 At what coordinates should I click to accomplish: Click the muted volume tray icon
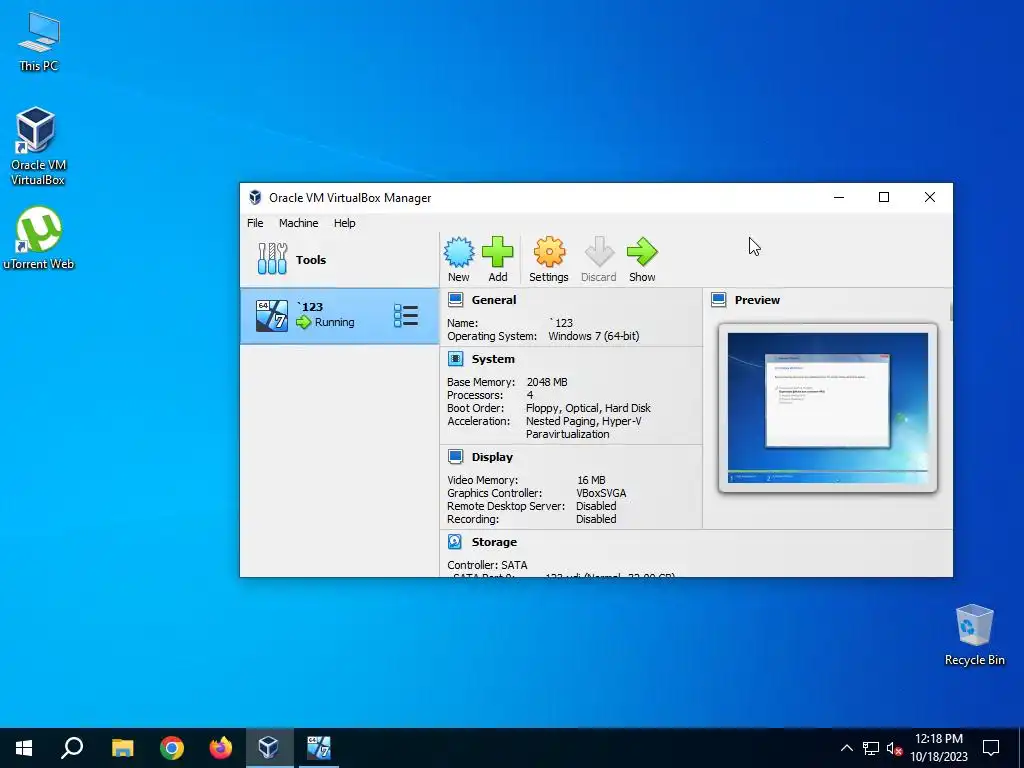(895, 748)
